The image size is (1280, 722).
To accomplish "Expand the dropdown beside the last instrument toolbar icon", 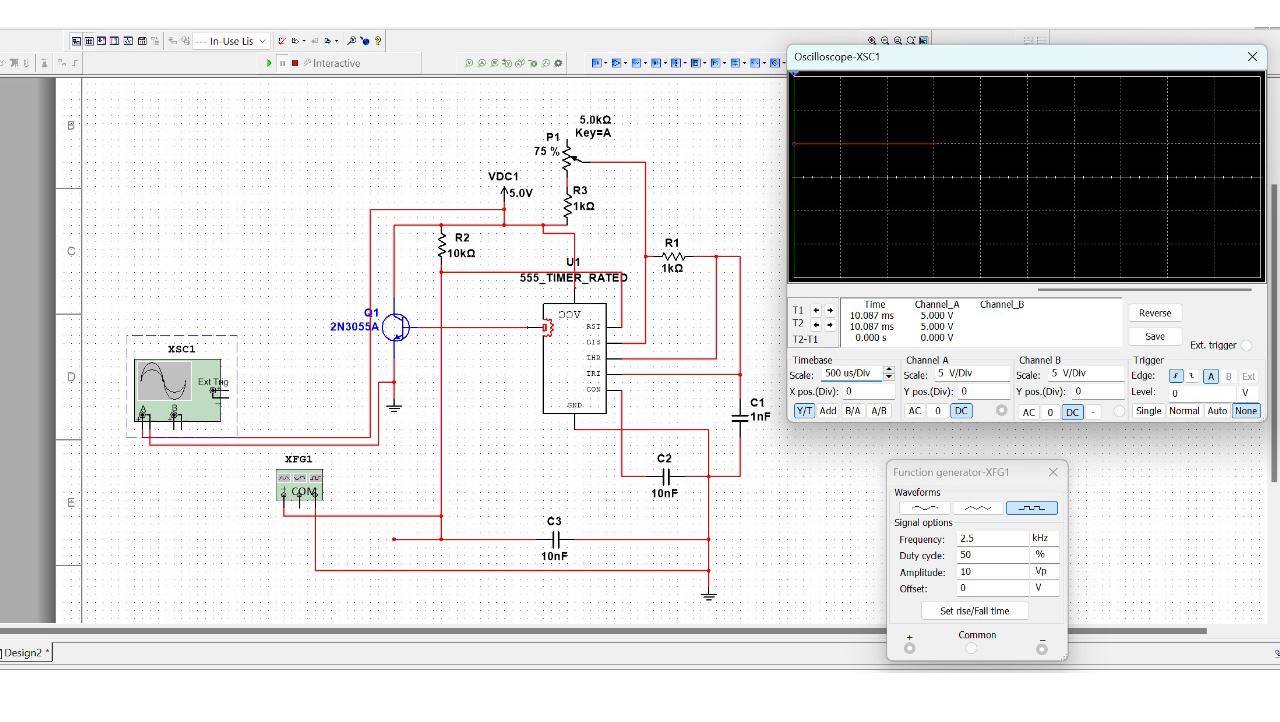I will click(784, 62).
